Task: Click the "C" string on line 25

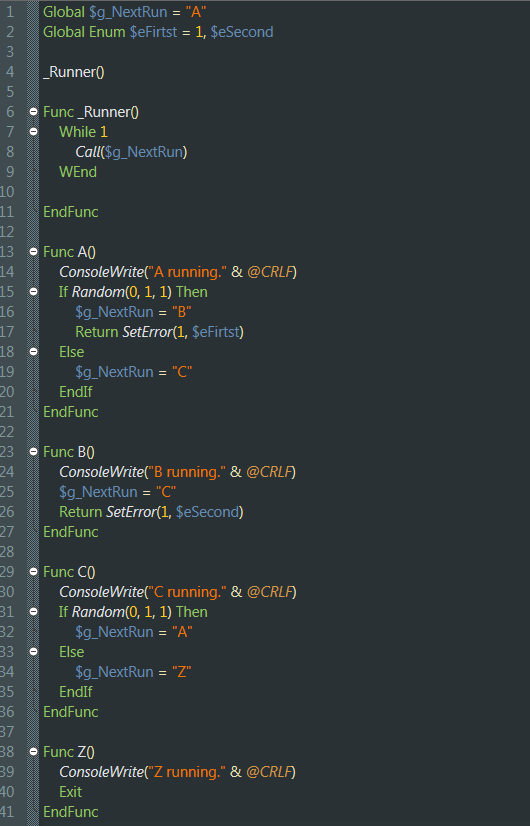Action: (166, 492)
